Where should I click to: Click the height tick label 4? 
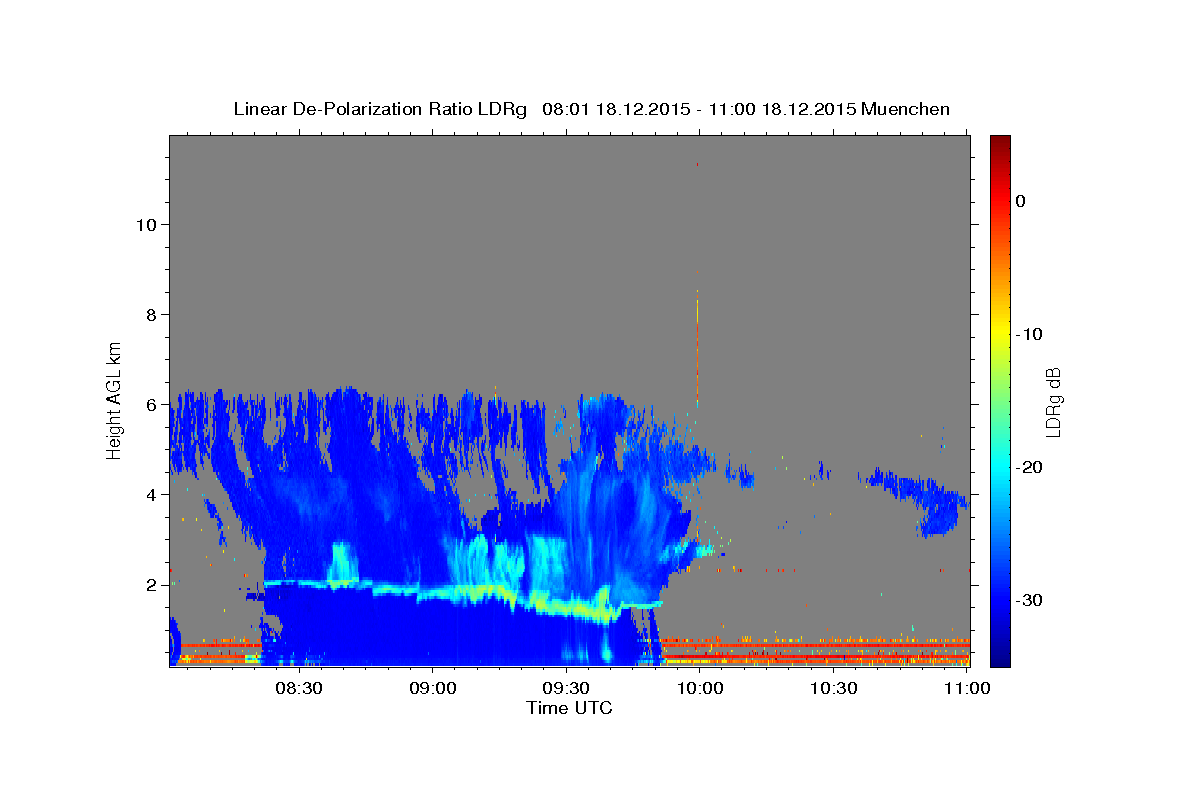(153, 495)
